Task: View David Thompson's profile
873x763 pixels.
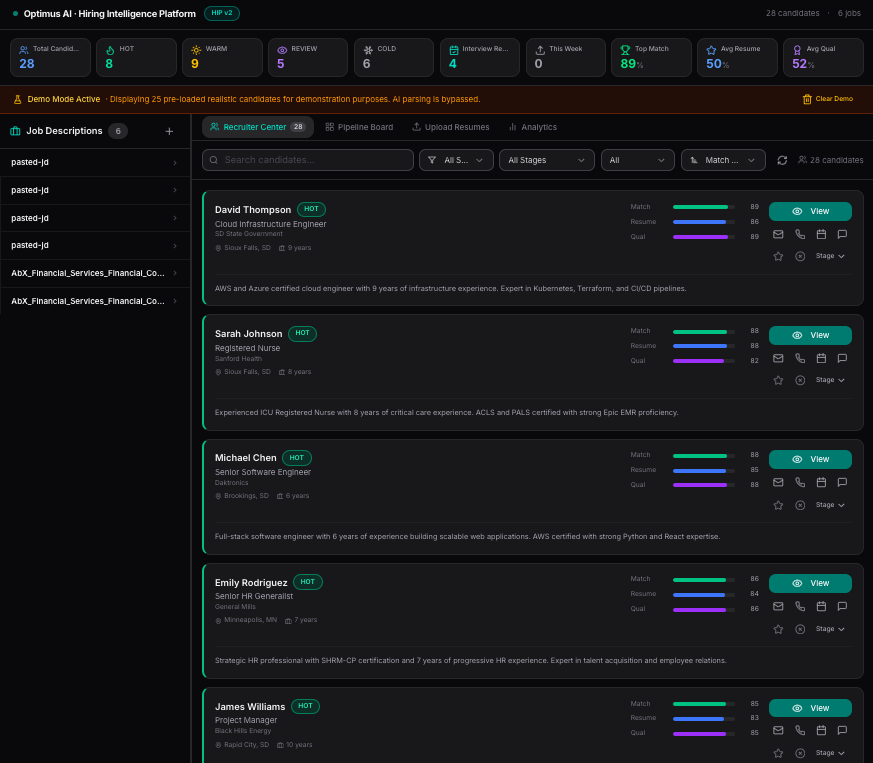Action: tap(810, 212)
